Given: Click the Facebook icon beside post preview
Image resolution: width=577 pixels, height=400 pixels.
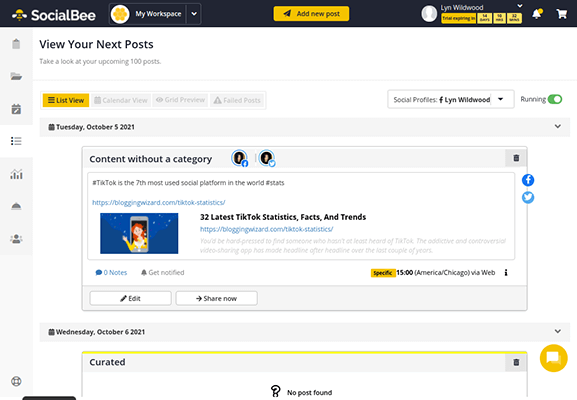Looking at the screenshot, I should [x=528, y=180].
